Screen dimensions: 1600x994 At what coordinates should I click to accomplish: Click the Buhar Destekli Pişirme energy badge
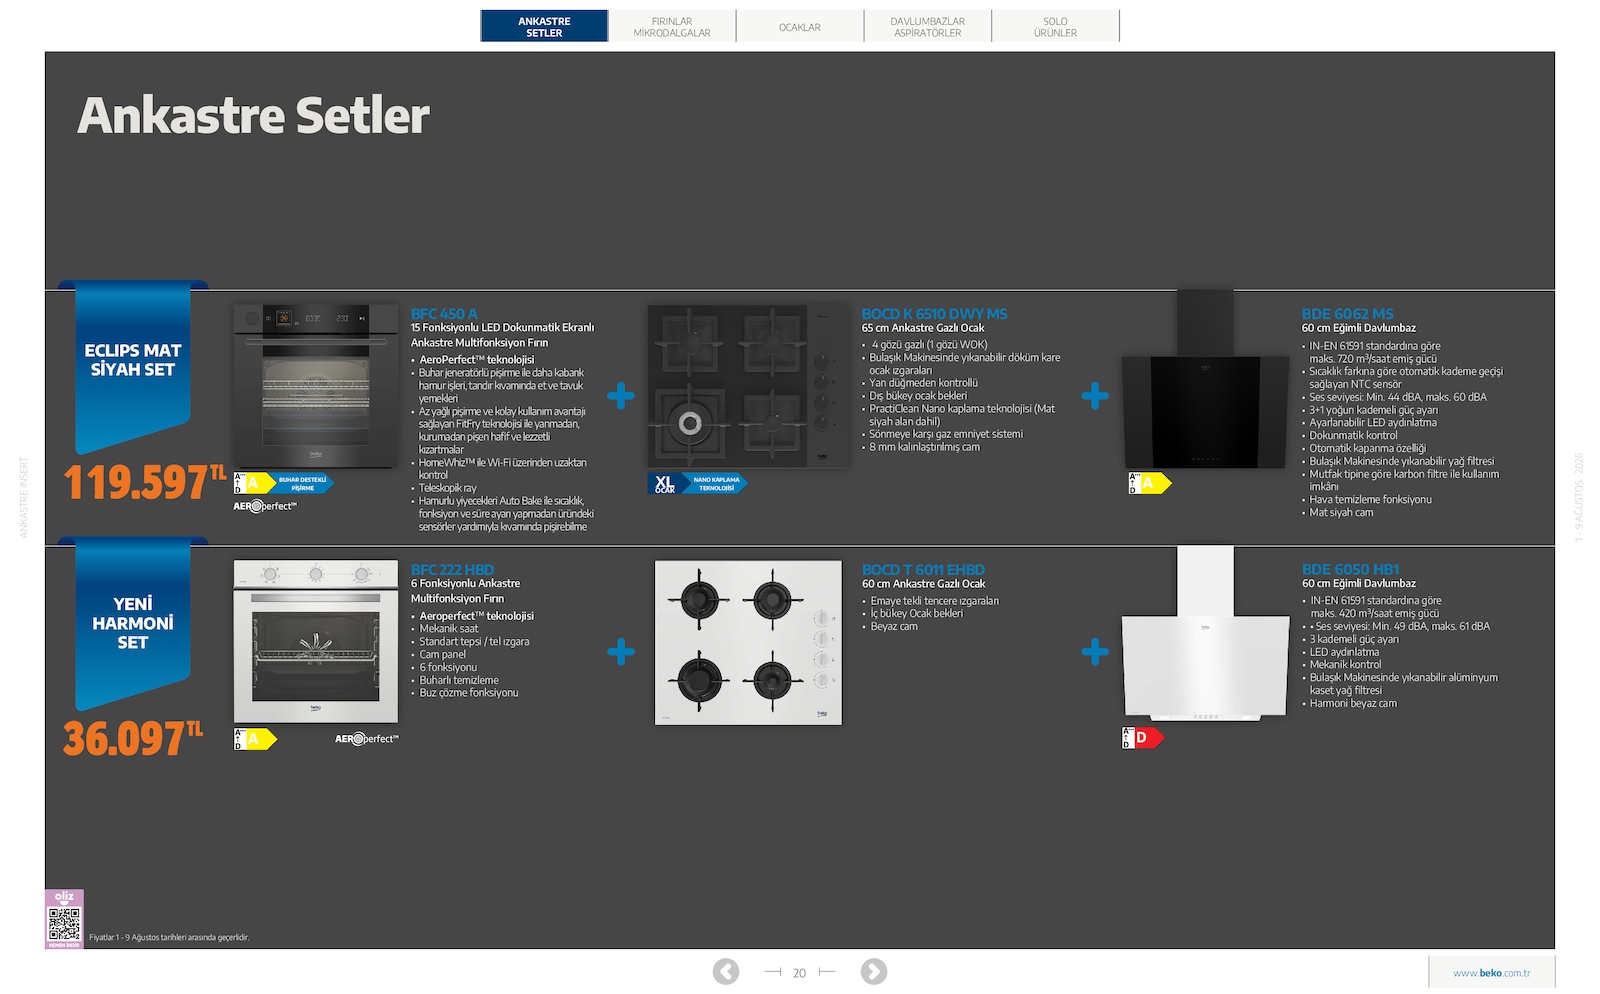(x=283, y=484)
